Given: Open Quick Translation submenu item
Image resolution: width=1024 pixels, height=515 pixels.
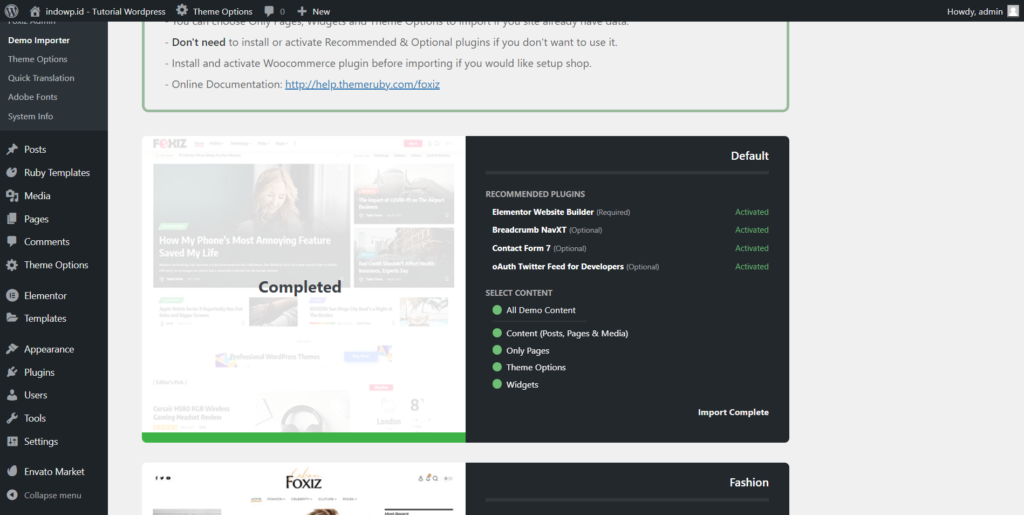Looking at the screenshot, I should pos(41,78).
